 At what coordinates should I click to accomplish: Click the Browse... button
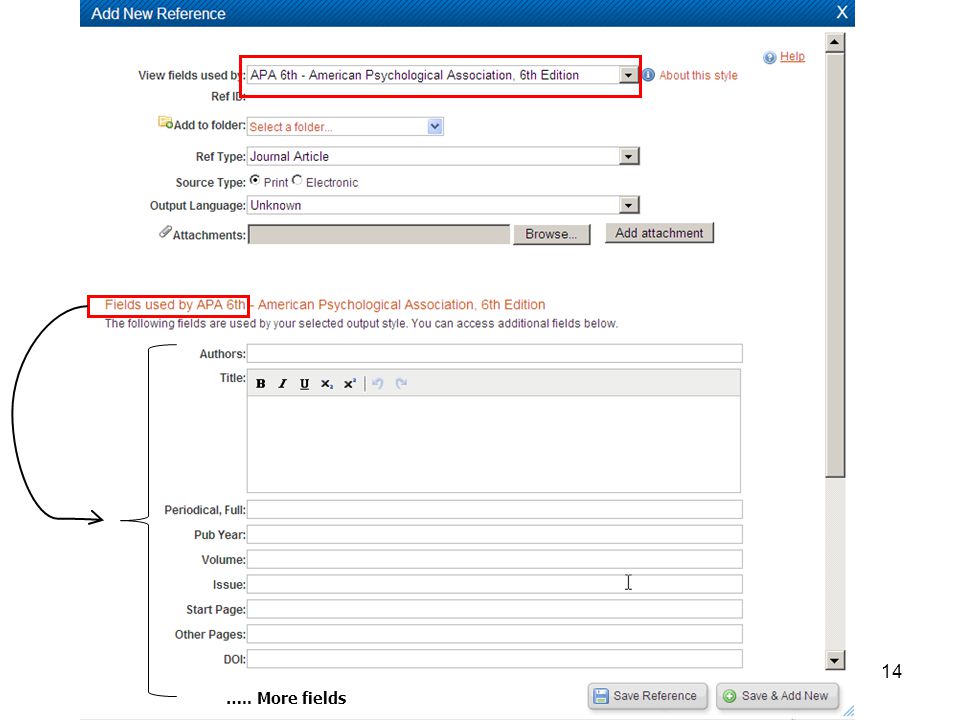551,234
